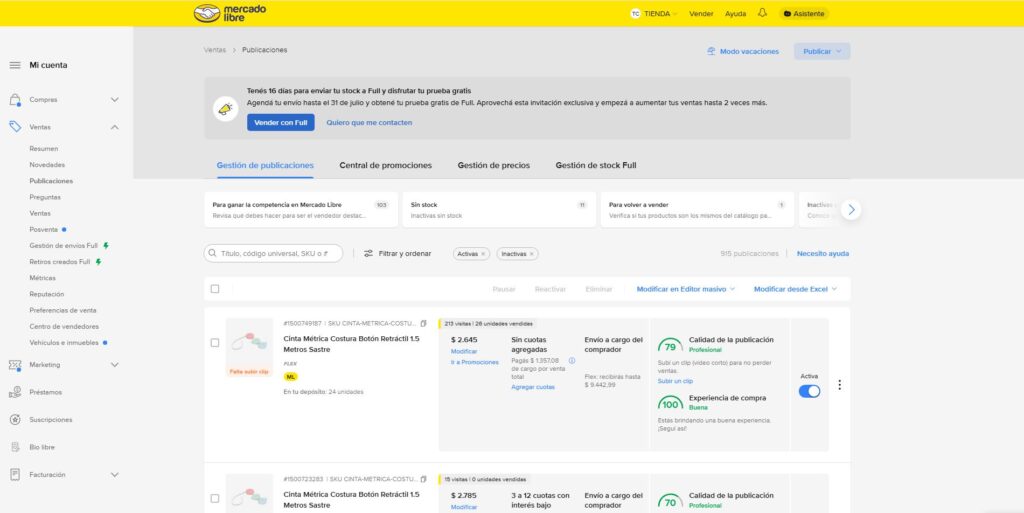Check the select-all publications checkbox

point(215,289)
